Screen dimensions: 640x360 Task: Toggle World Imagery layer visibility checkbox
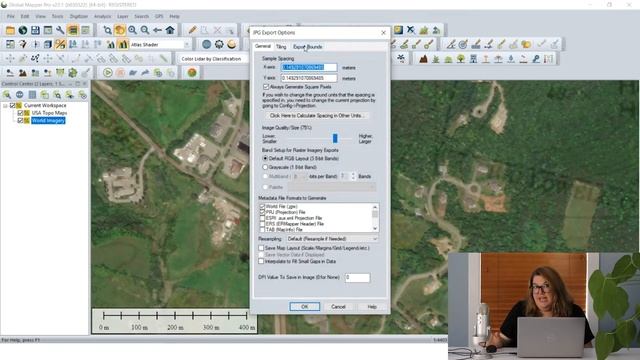(x=20, y=120)
